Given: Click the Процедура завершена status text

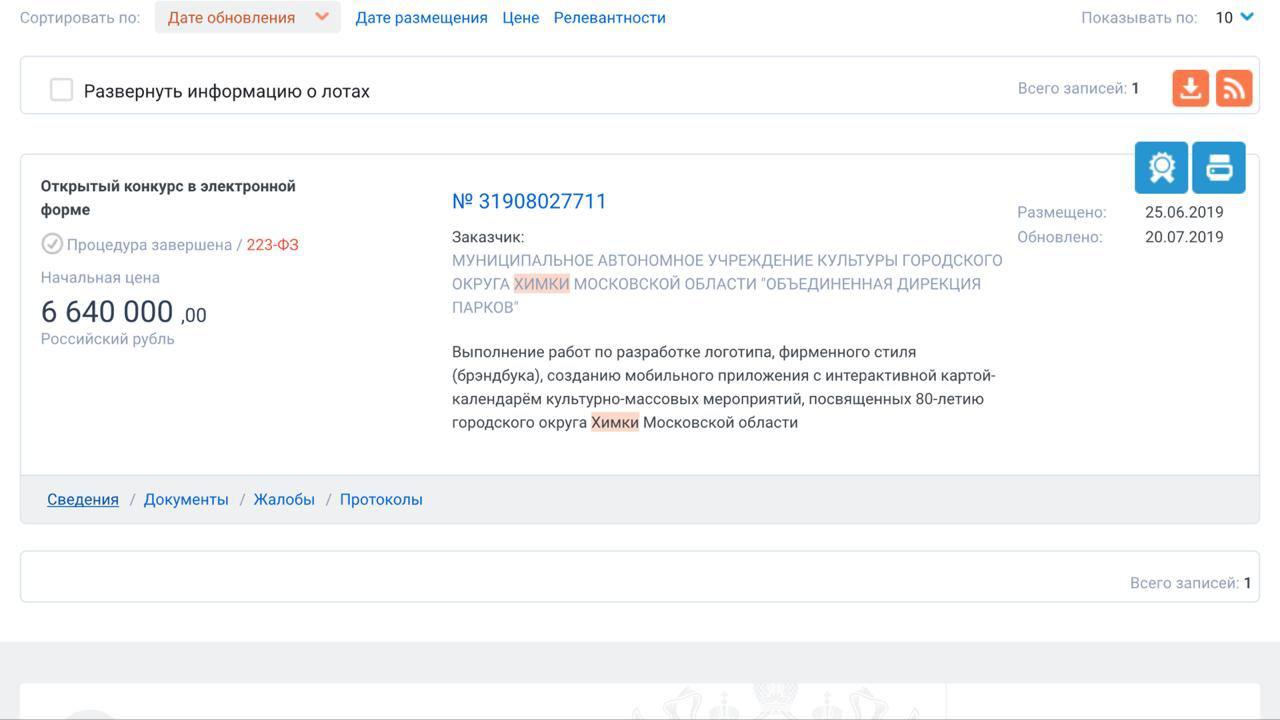Looking at the screenshot, I should point(149,244).
